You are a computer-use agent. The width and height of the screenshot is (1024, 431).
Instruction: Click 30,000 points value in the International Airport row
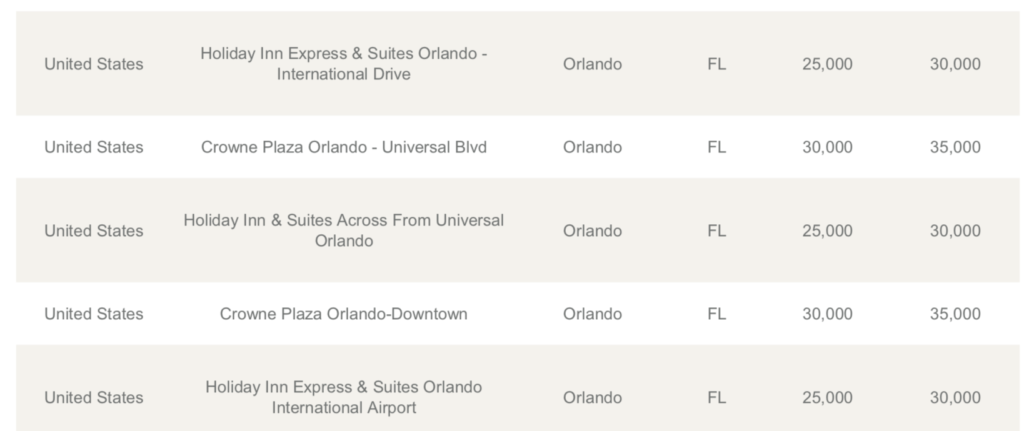click(x=955, y=397)
